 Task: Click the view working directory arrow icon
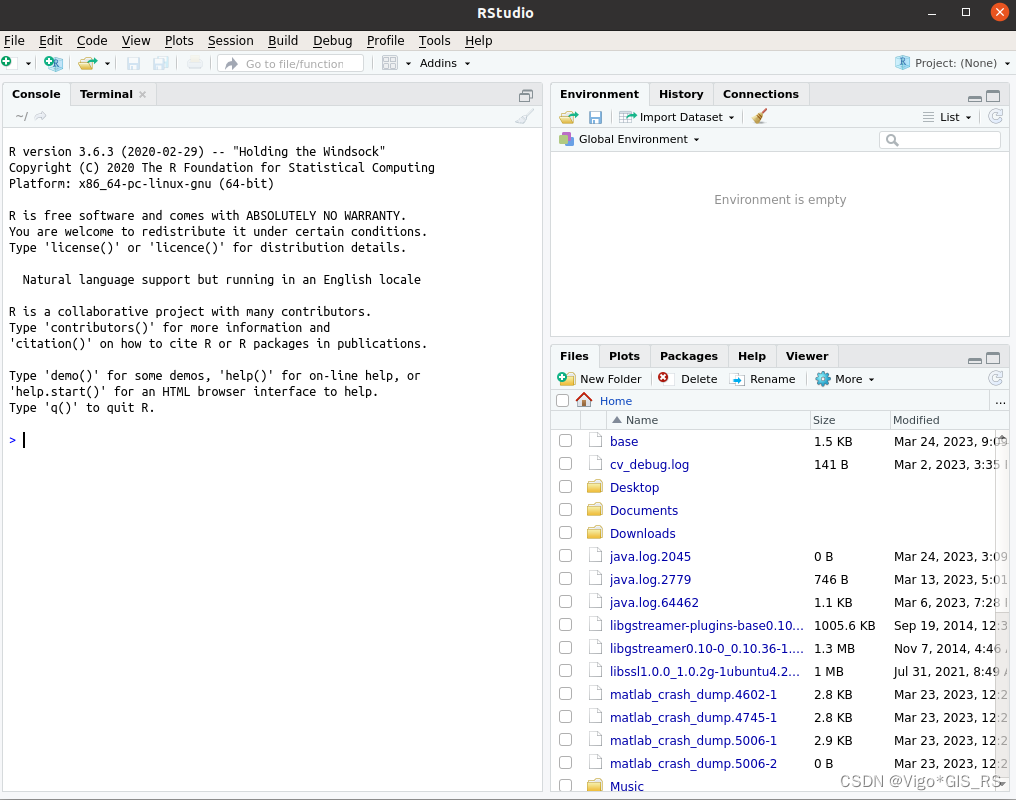(40, 116)
